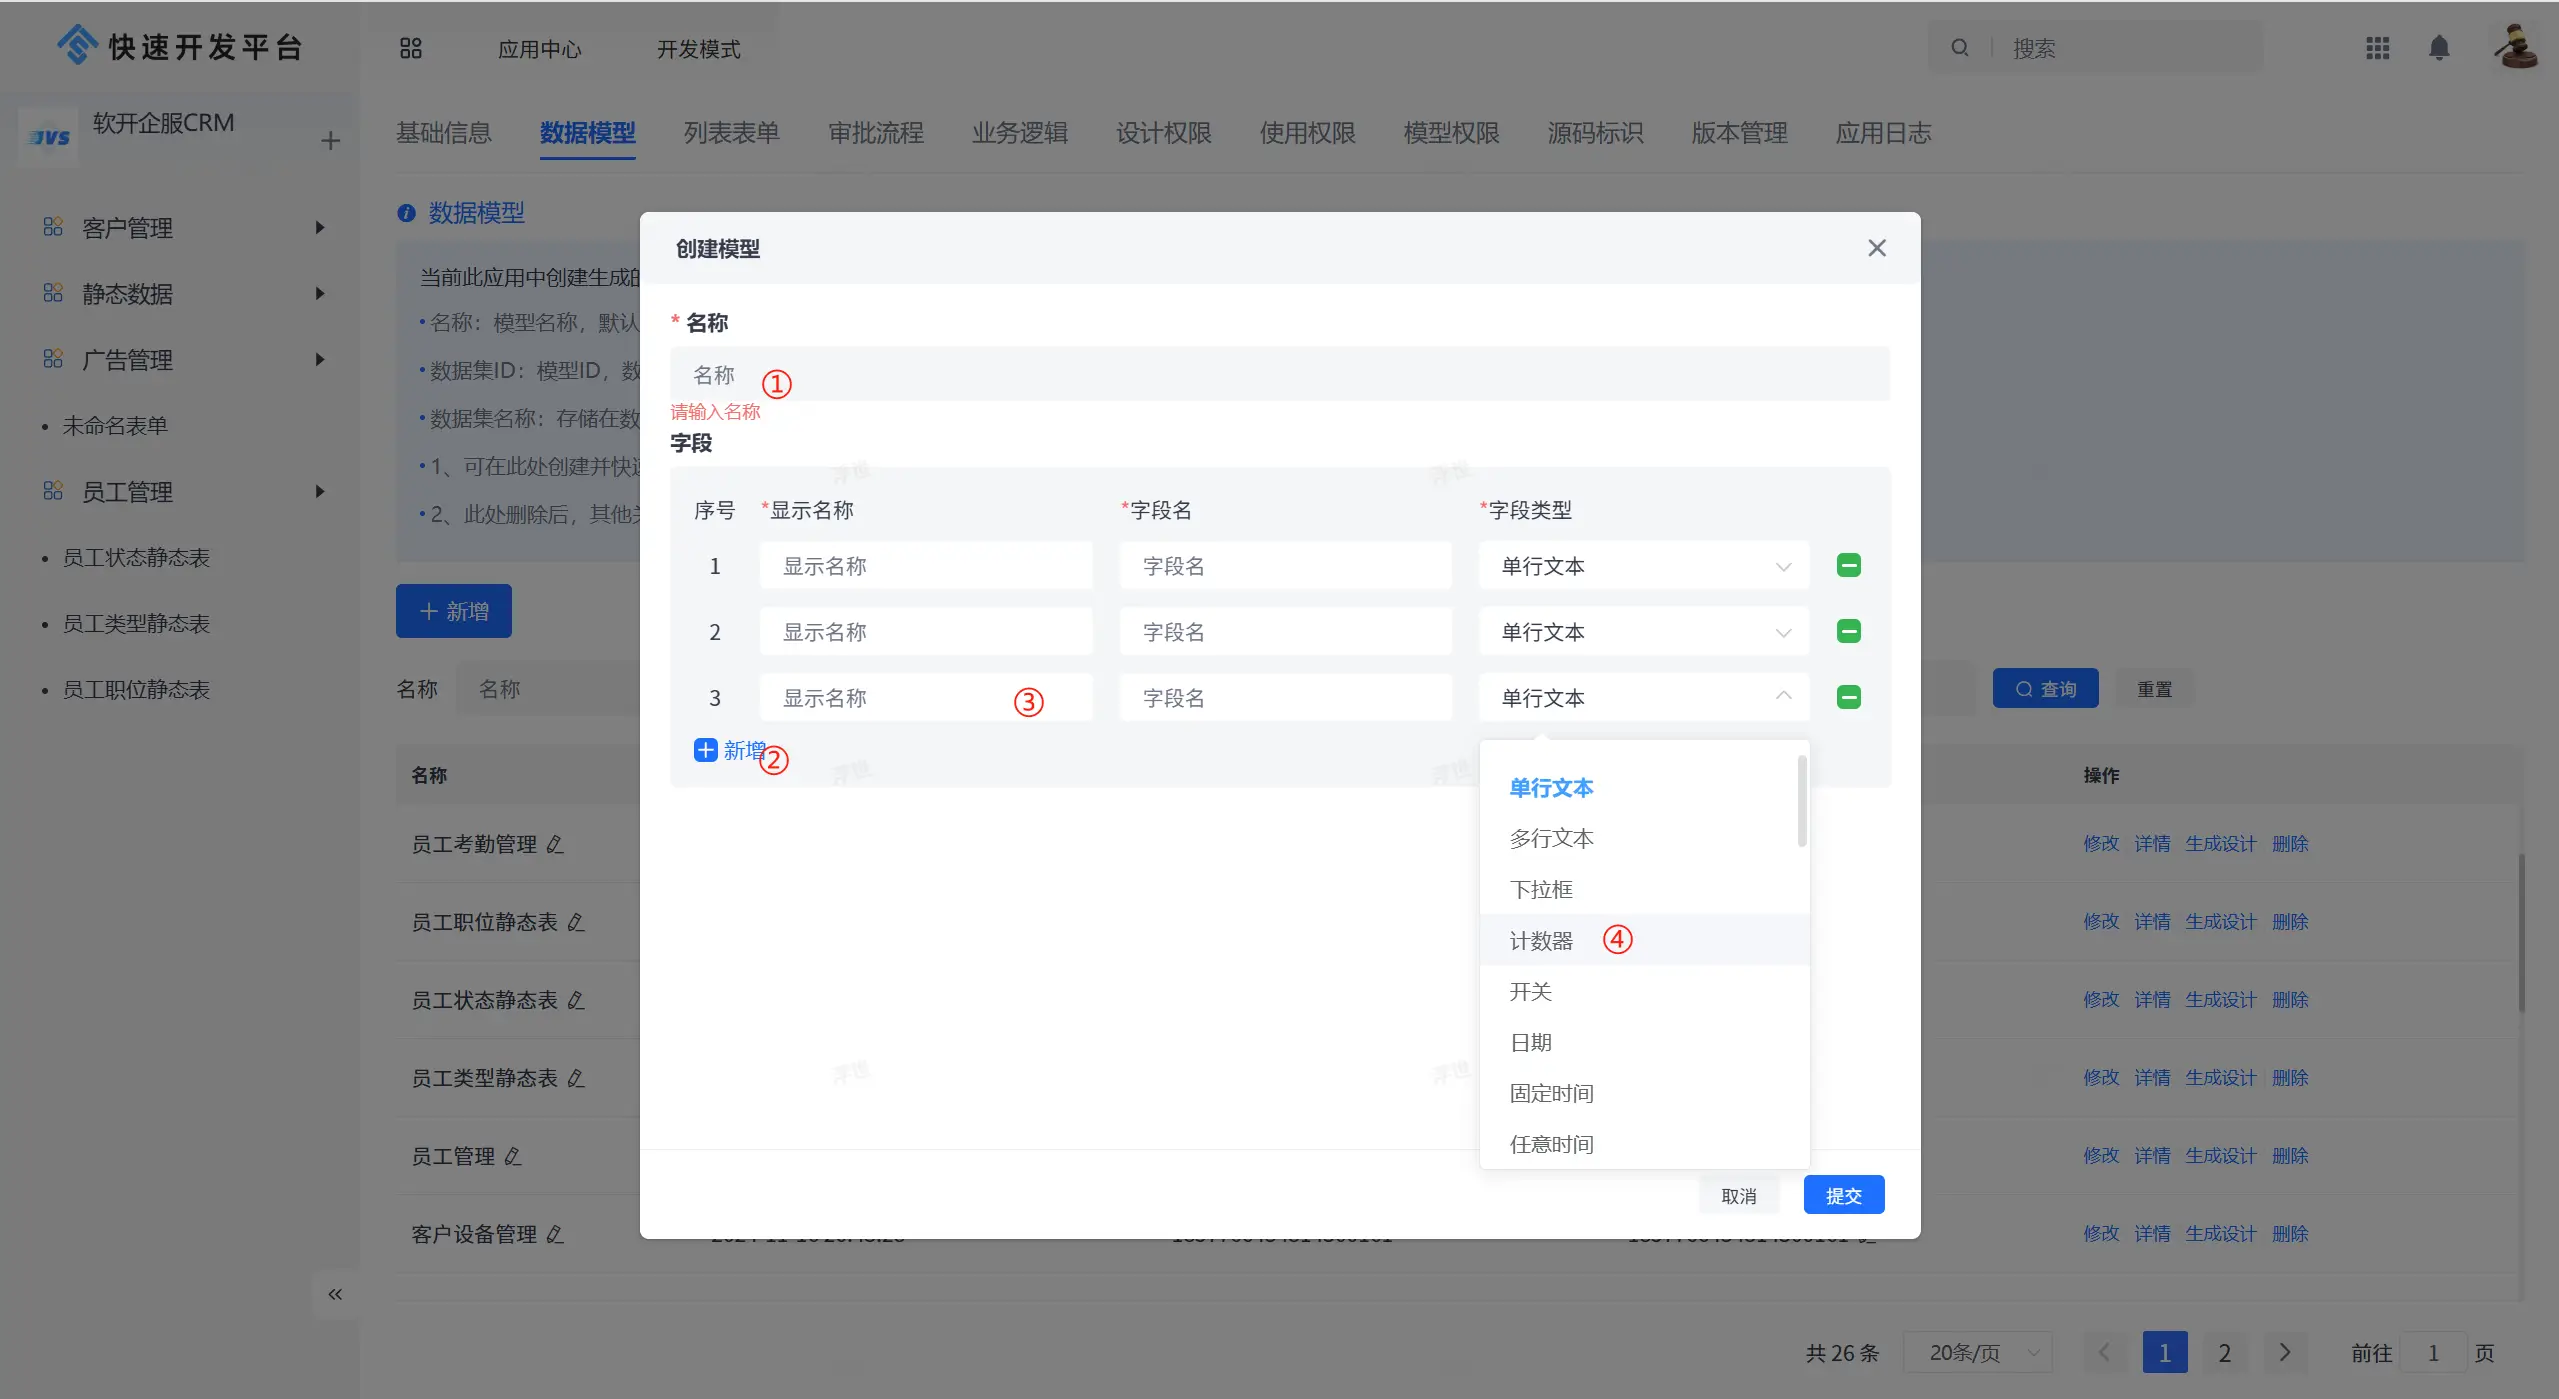Open the nine-dot apps grid icon
The image size is (2559, 1399).
pyautogui.click(x=2377, y=48)
